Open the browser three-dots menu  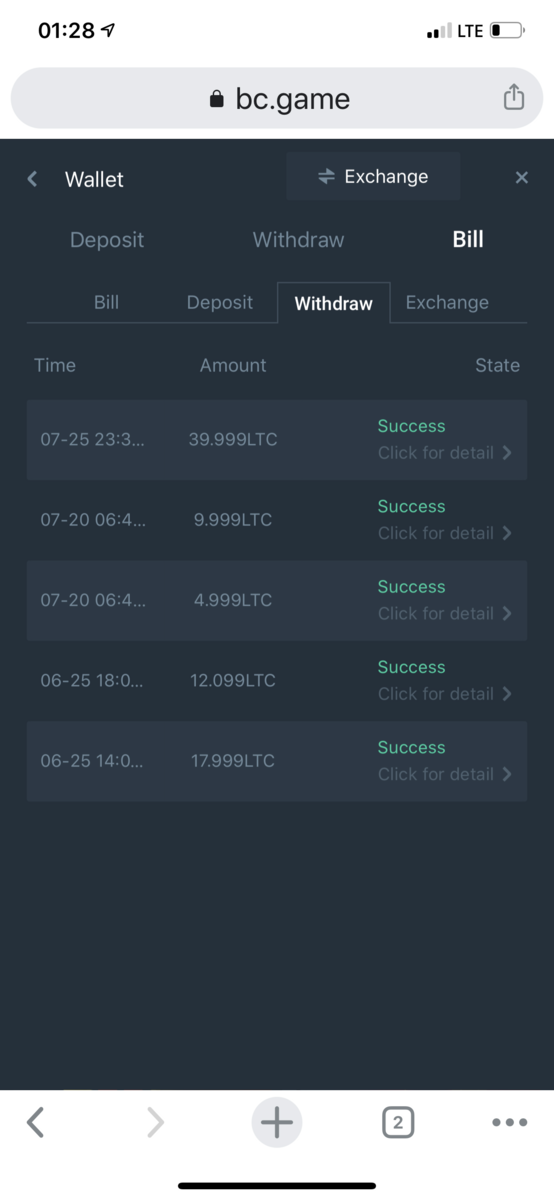pos(509,1123)
